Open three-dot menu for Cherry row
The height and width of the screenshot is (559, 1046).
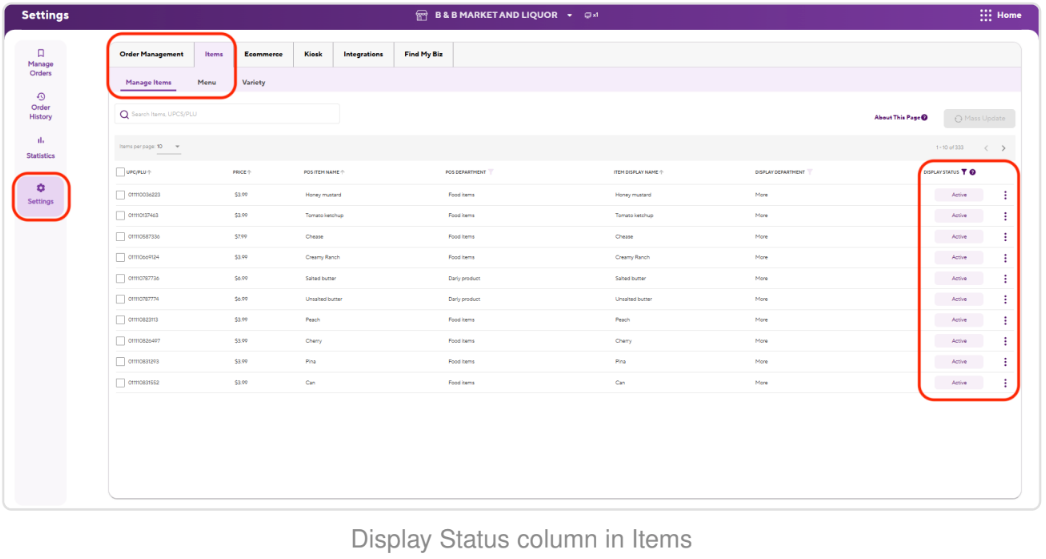tap(1005, 341)
